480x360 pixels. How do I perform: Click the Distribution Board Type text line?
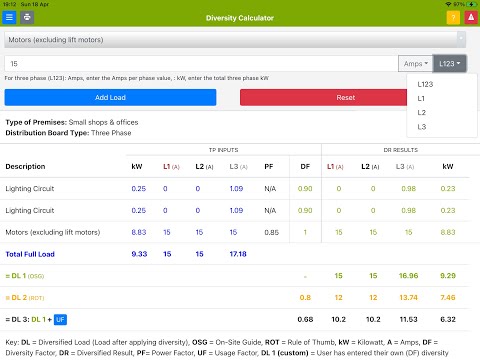68,133
